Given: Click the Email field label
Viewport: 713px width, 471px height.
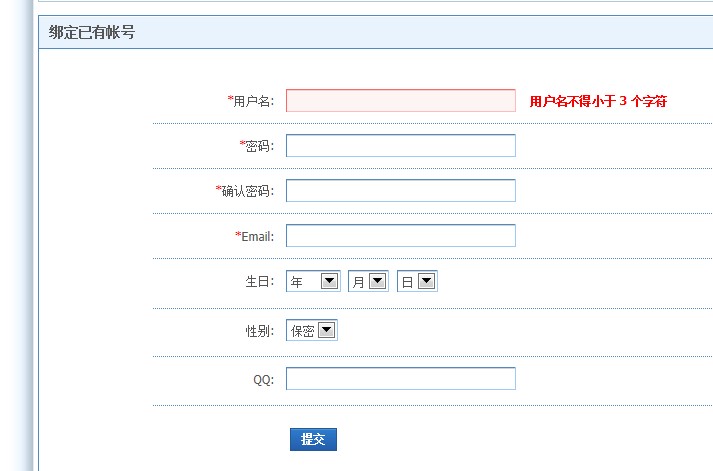Looking at the screenshot, I should [x=257, y=237].
